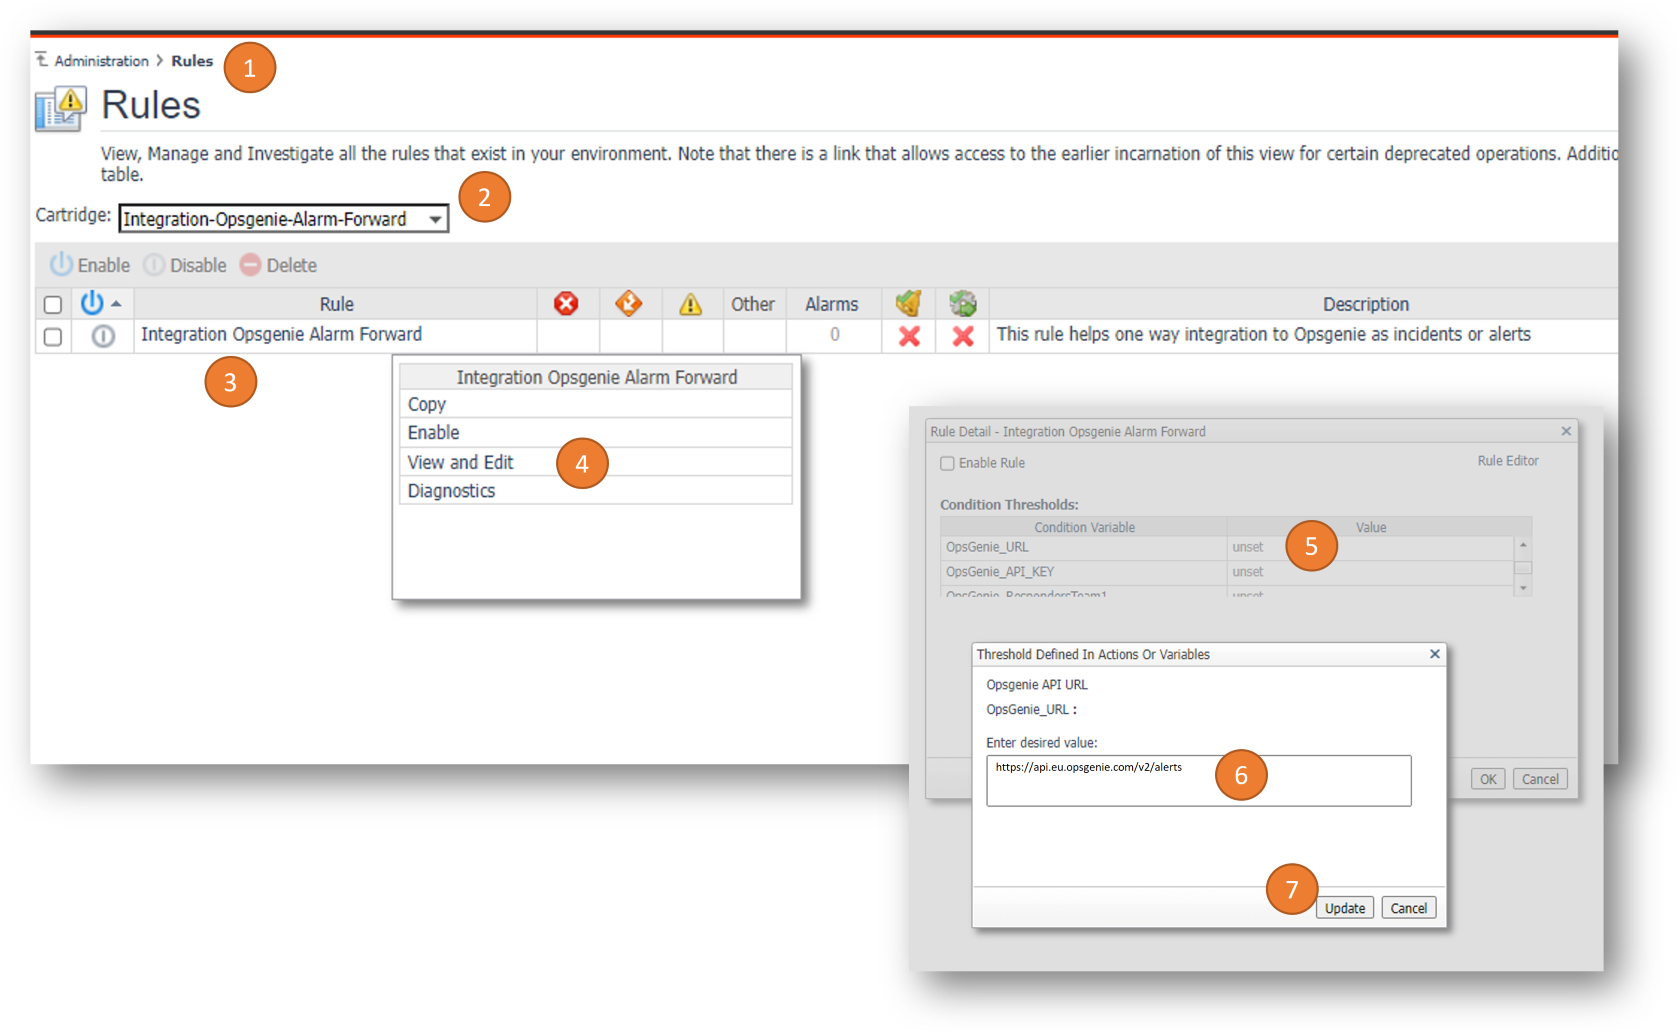Click the fatal severity red X column icon

(566, 303)
